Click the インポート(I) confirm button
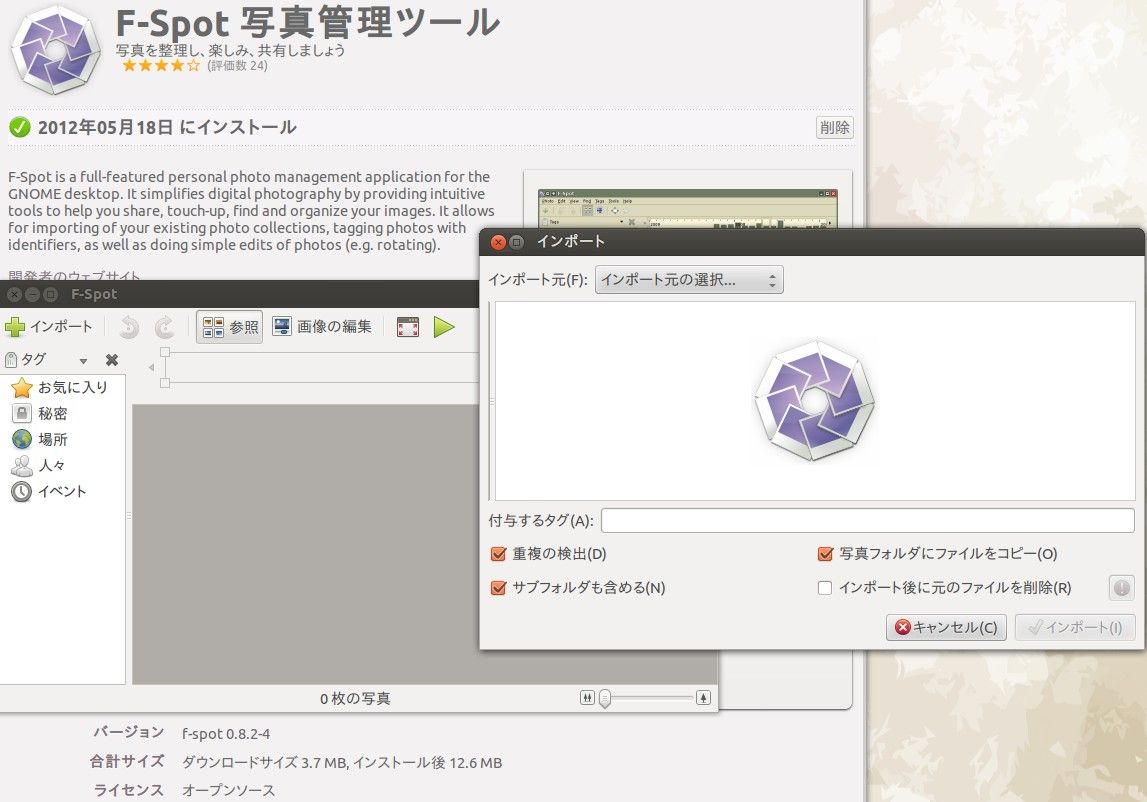Viewport: 1147px width, 802px height. (1075, 627)
